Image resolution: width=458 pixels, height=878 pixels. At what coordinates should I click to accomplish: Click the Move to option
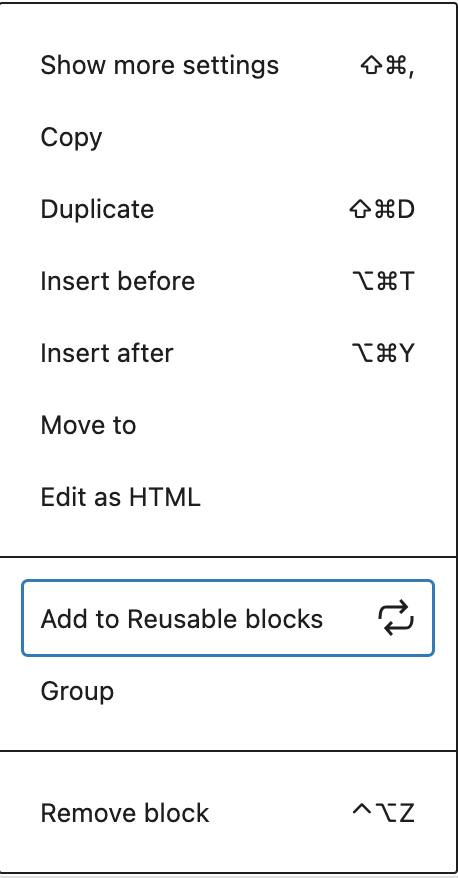(228, 426)
